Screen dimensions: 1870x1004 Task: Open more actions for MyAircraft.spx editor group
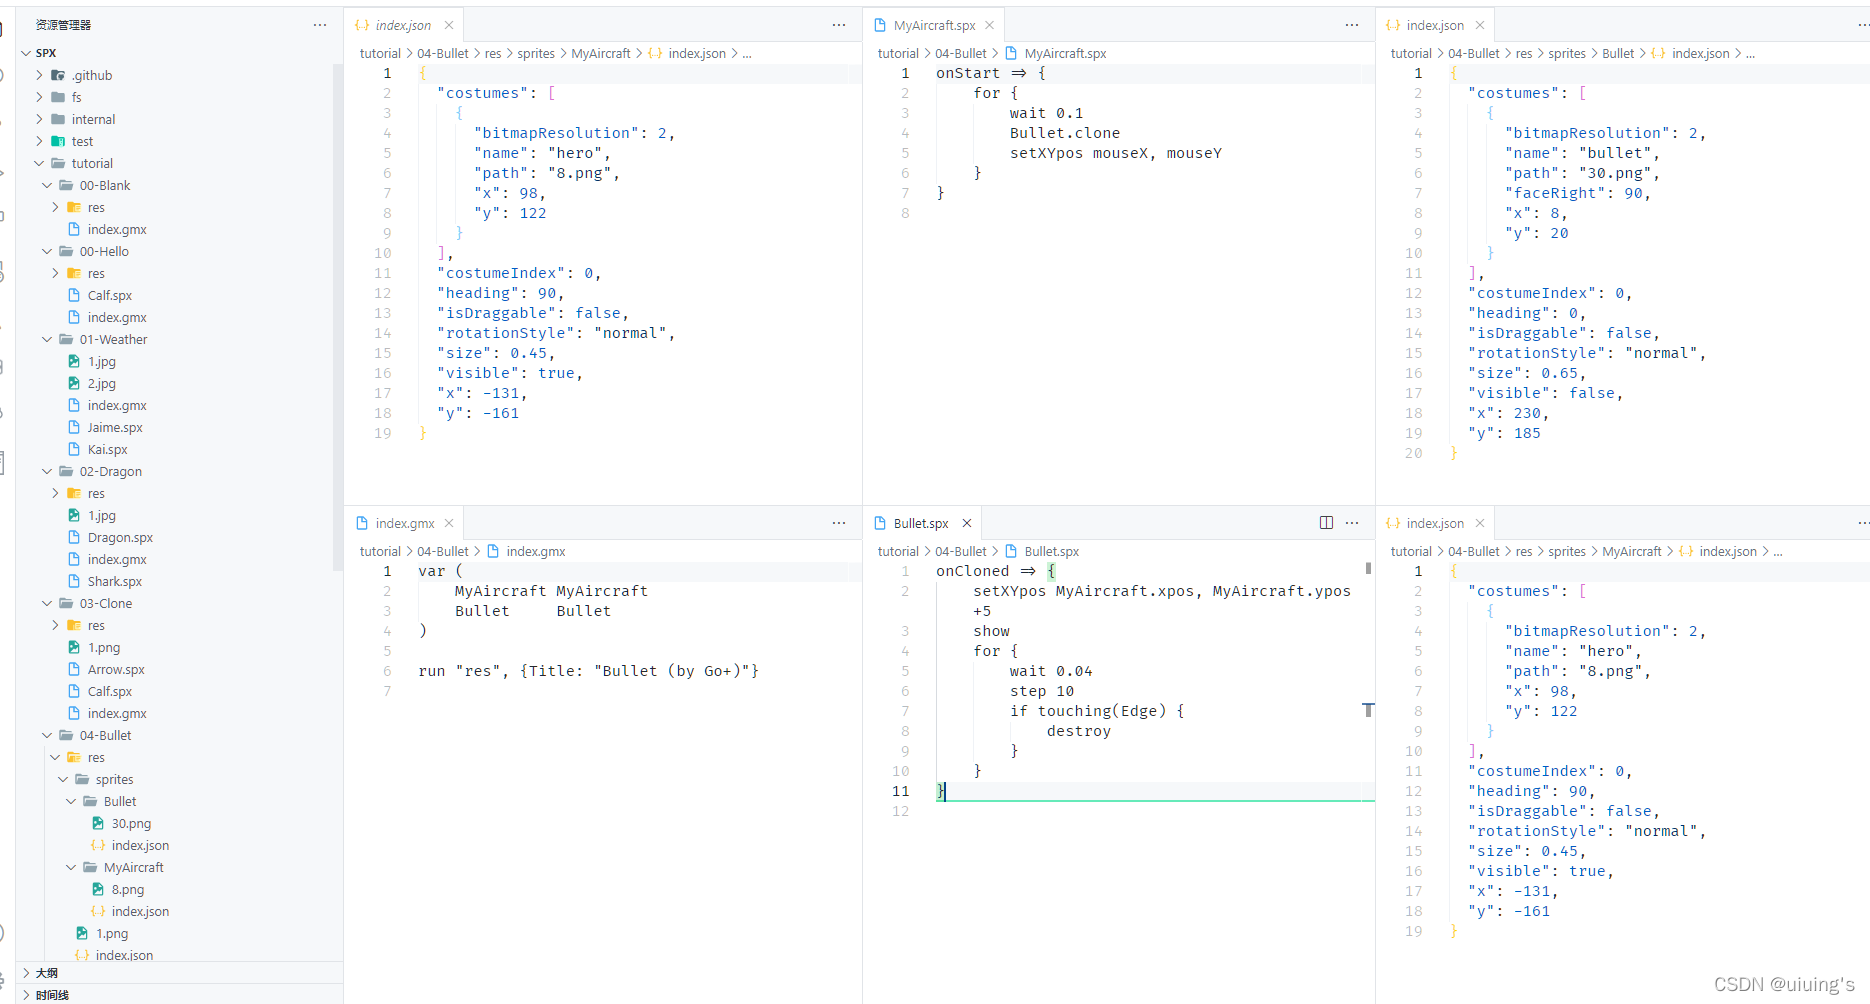tap(1352, 25)
